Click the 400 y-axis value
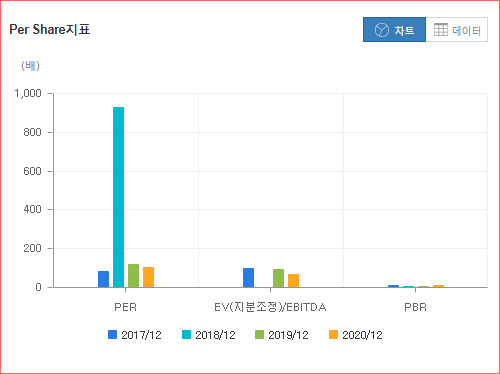 click(32, 210)
